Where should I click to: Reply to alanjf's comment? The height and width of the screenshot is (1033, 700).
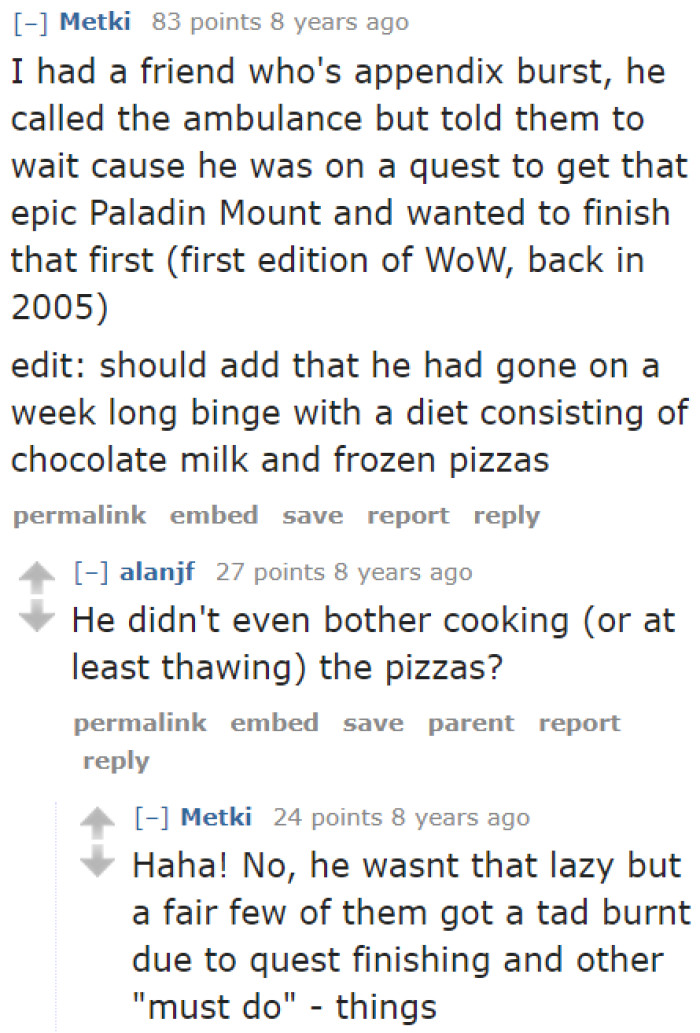(x=115, y=761)
